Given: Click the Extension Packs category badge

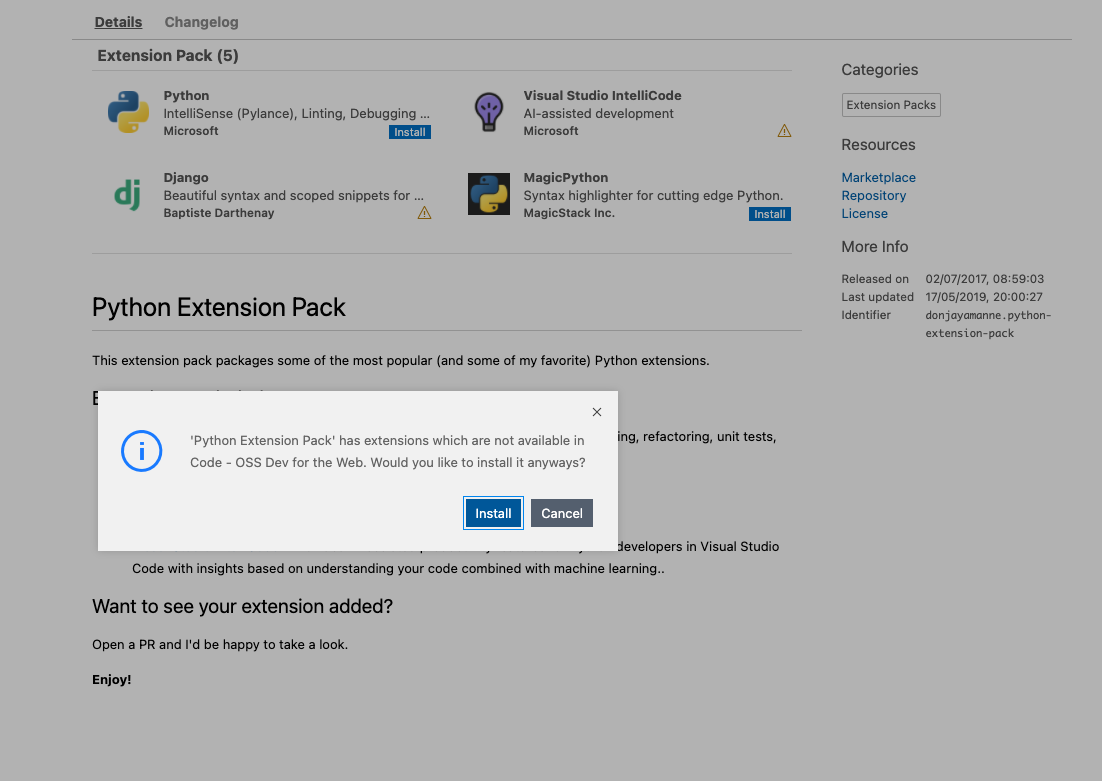Looking at the screenshot, I should [890, 104].
